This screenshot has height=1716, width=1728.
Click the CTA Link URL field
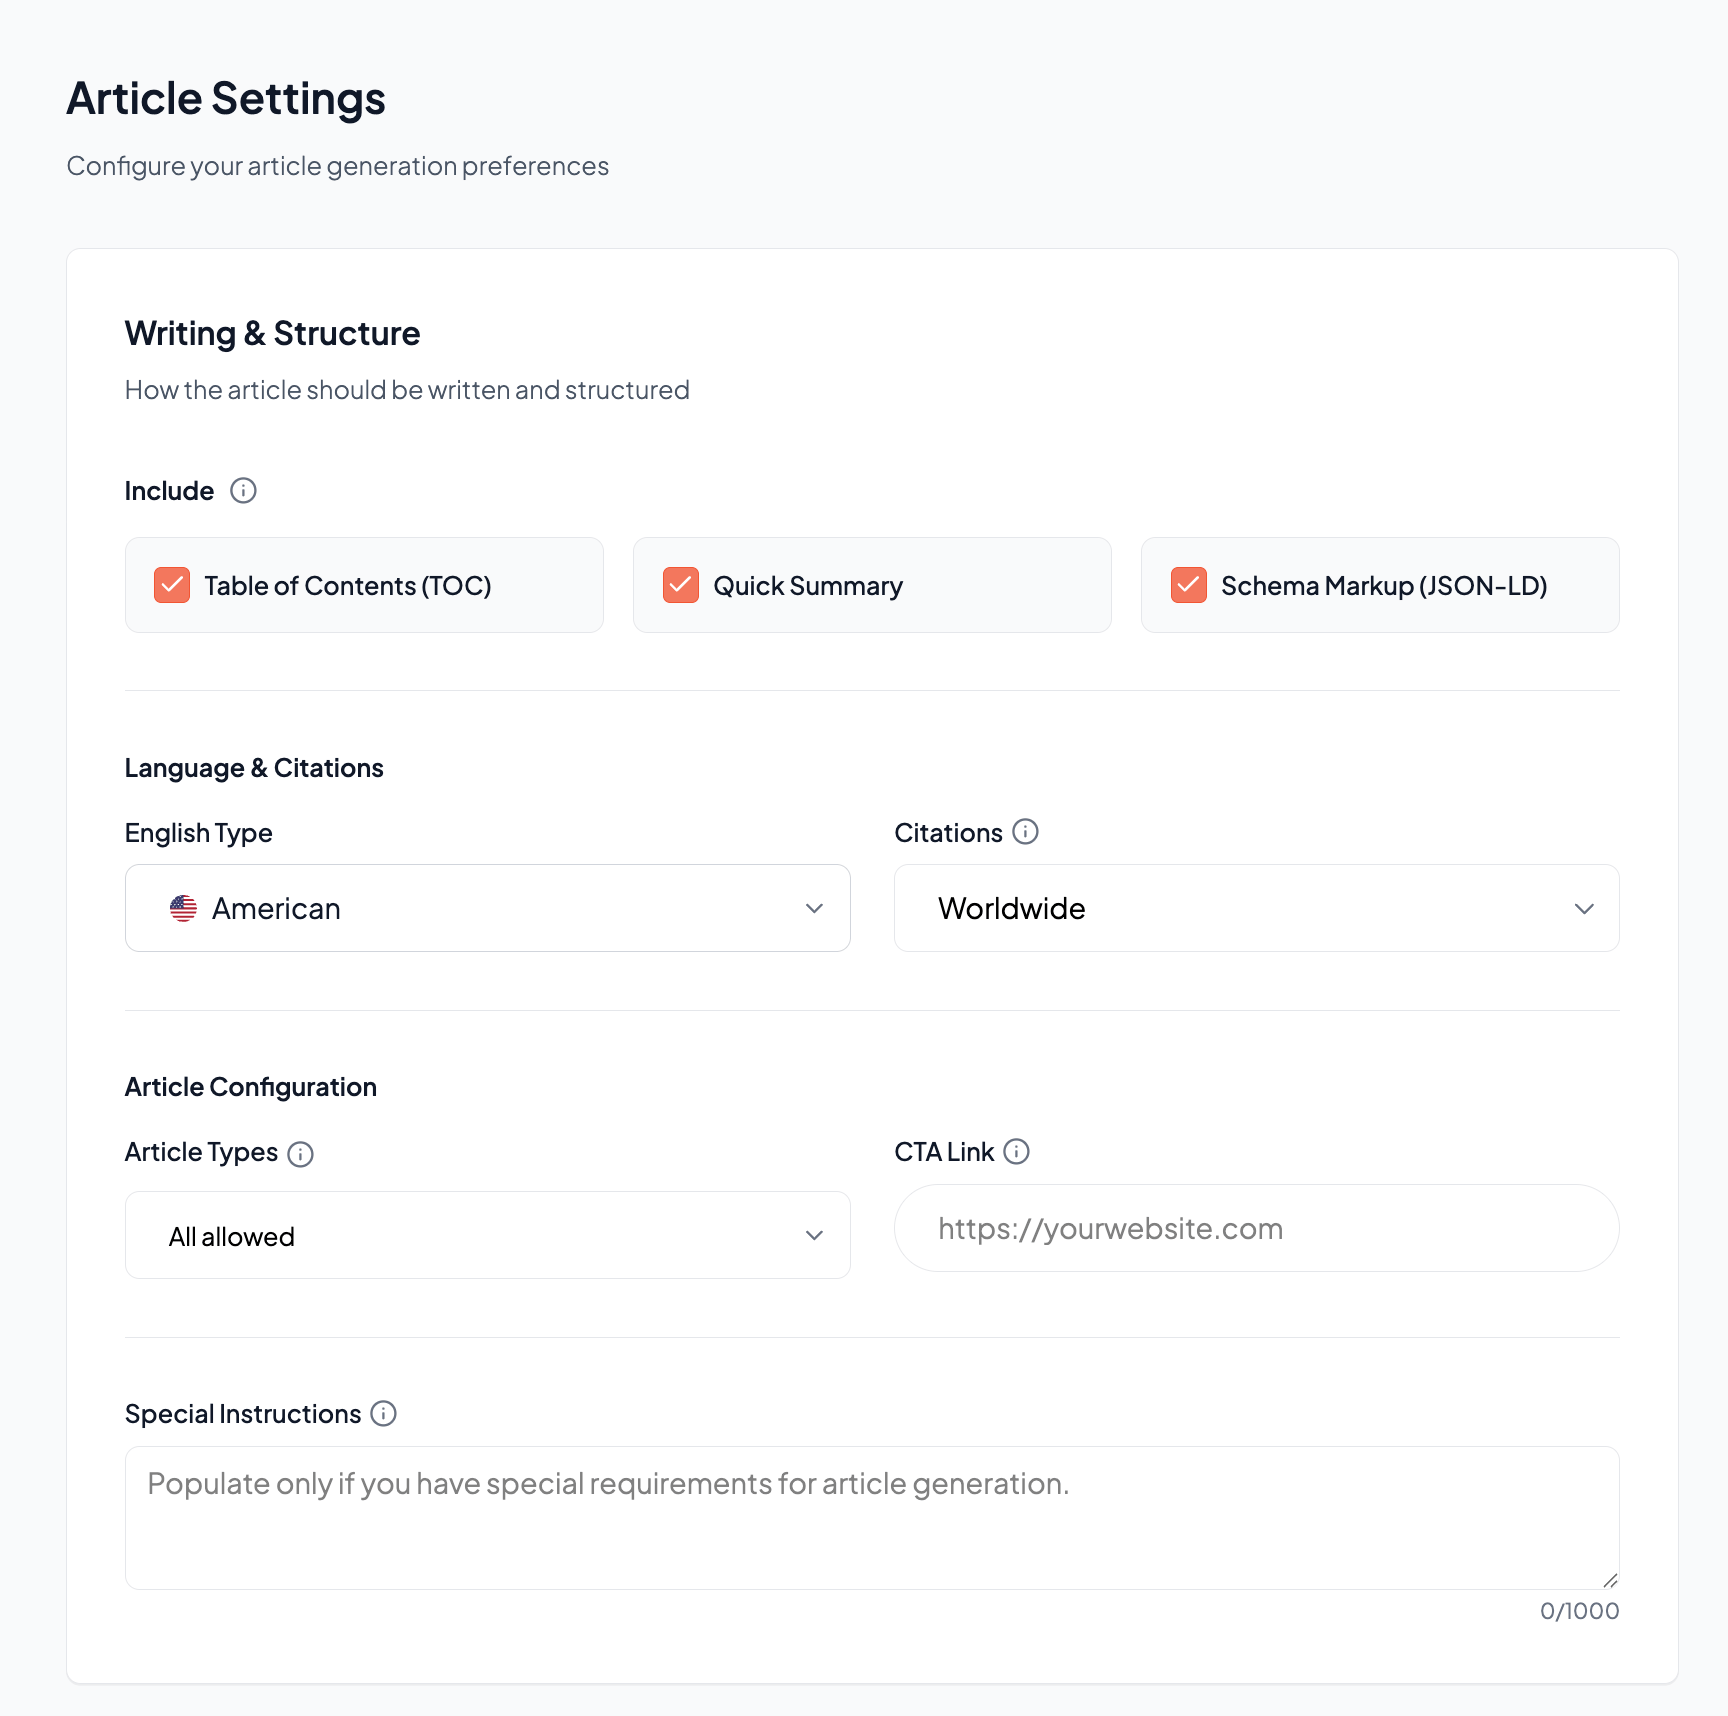tap(1255, 1228)
